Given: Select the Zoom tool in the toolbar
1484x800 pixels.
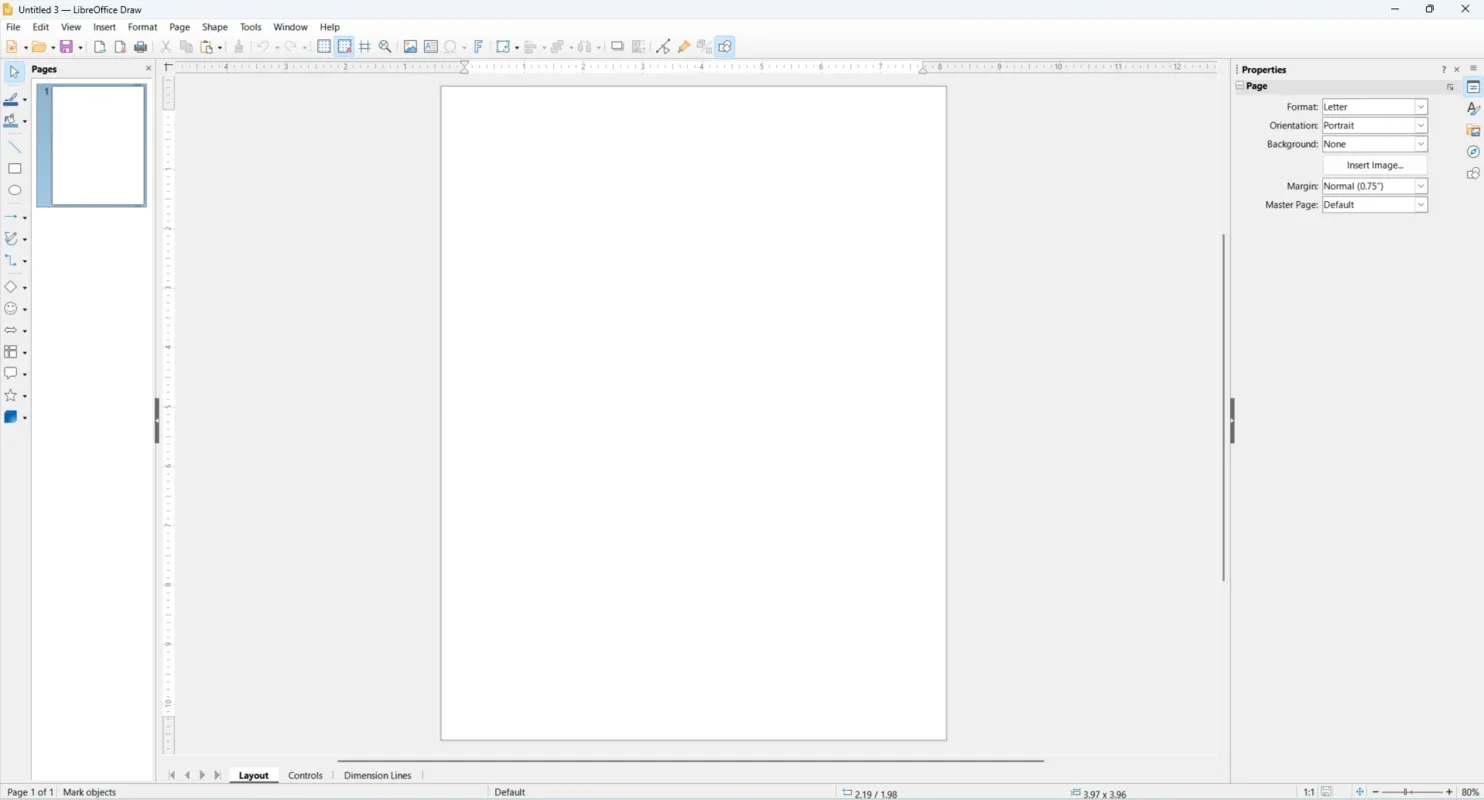Looking at the screenshot, I should 385,46.
